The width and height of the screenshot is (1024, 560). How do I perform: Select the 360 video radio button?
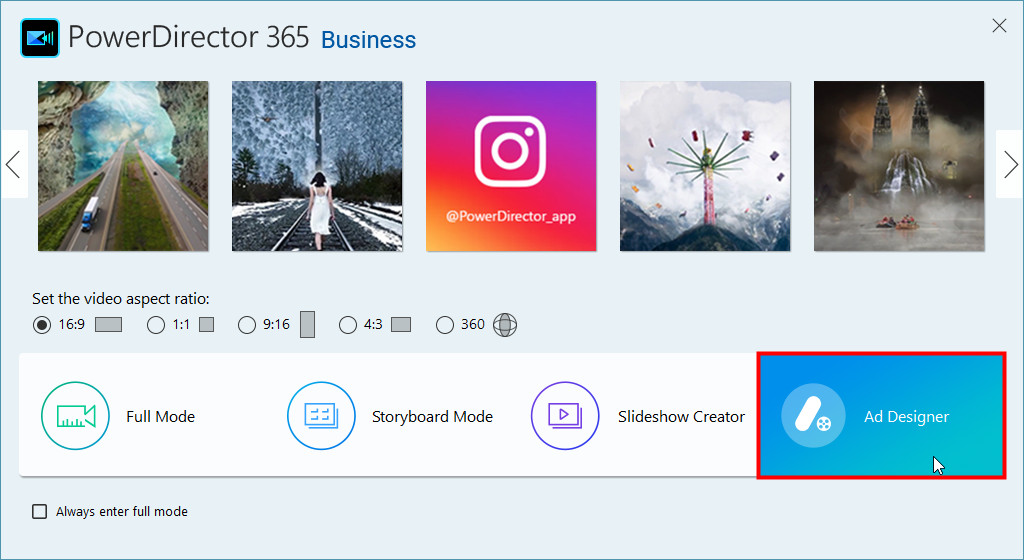pyautogui.click(x=445, y=325)
